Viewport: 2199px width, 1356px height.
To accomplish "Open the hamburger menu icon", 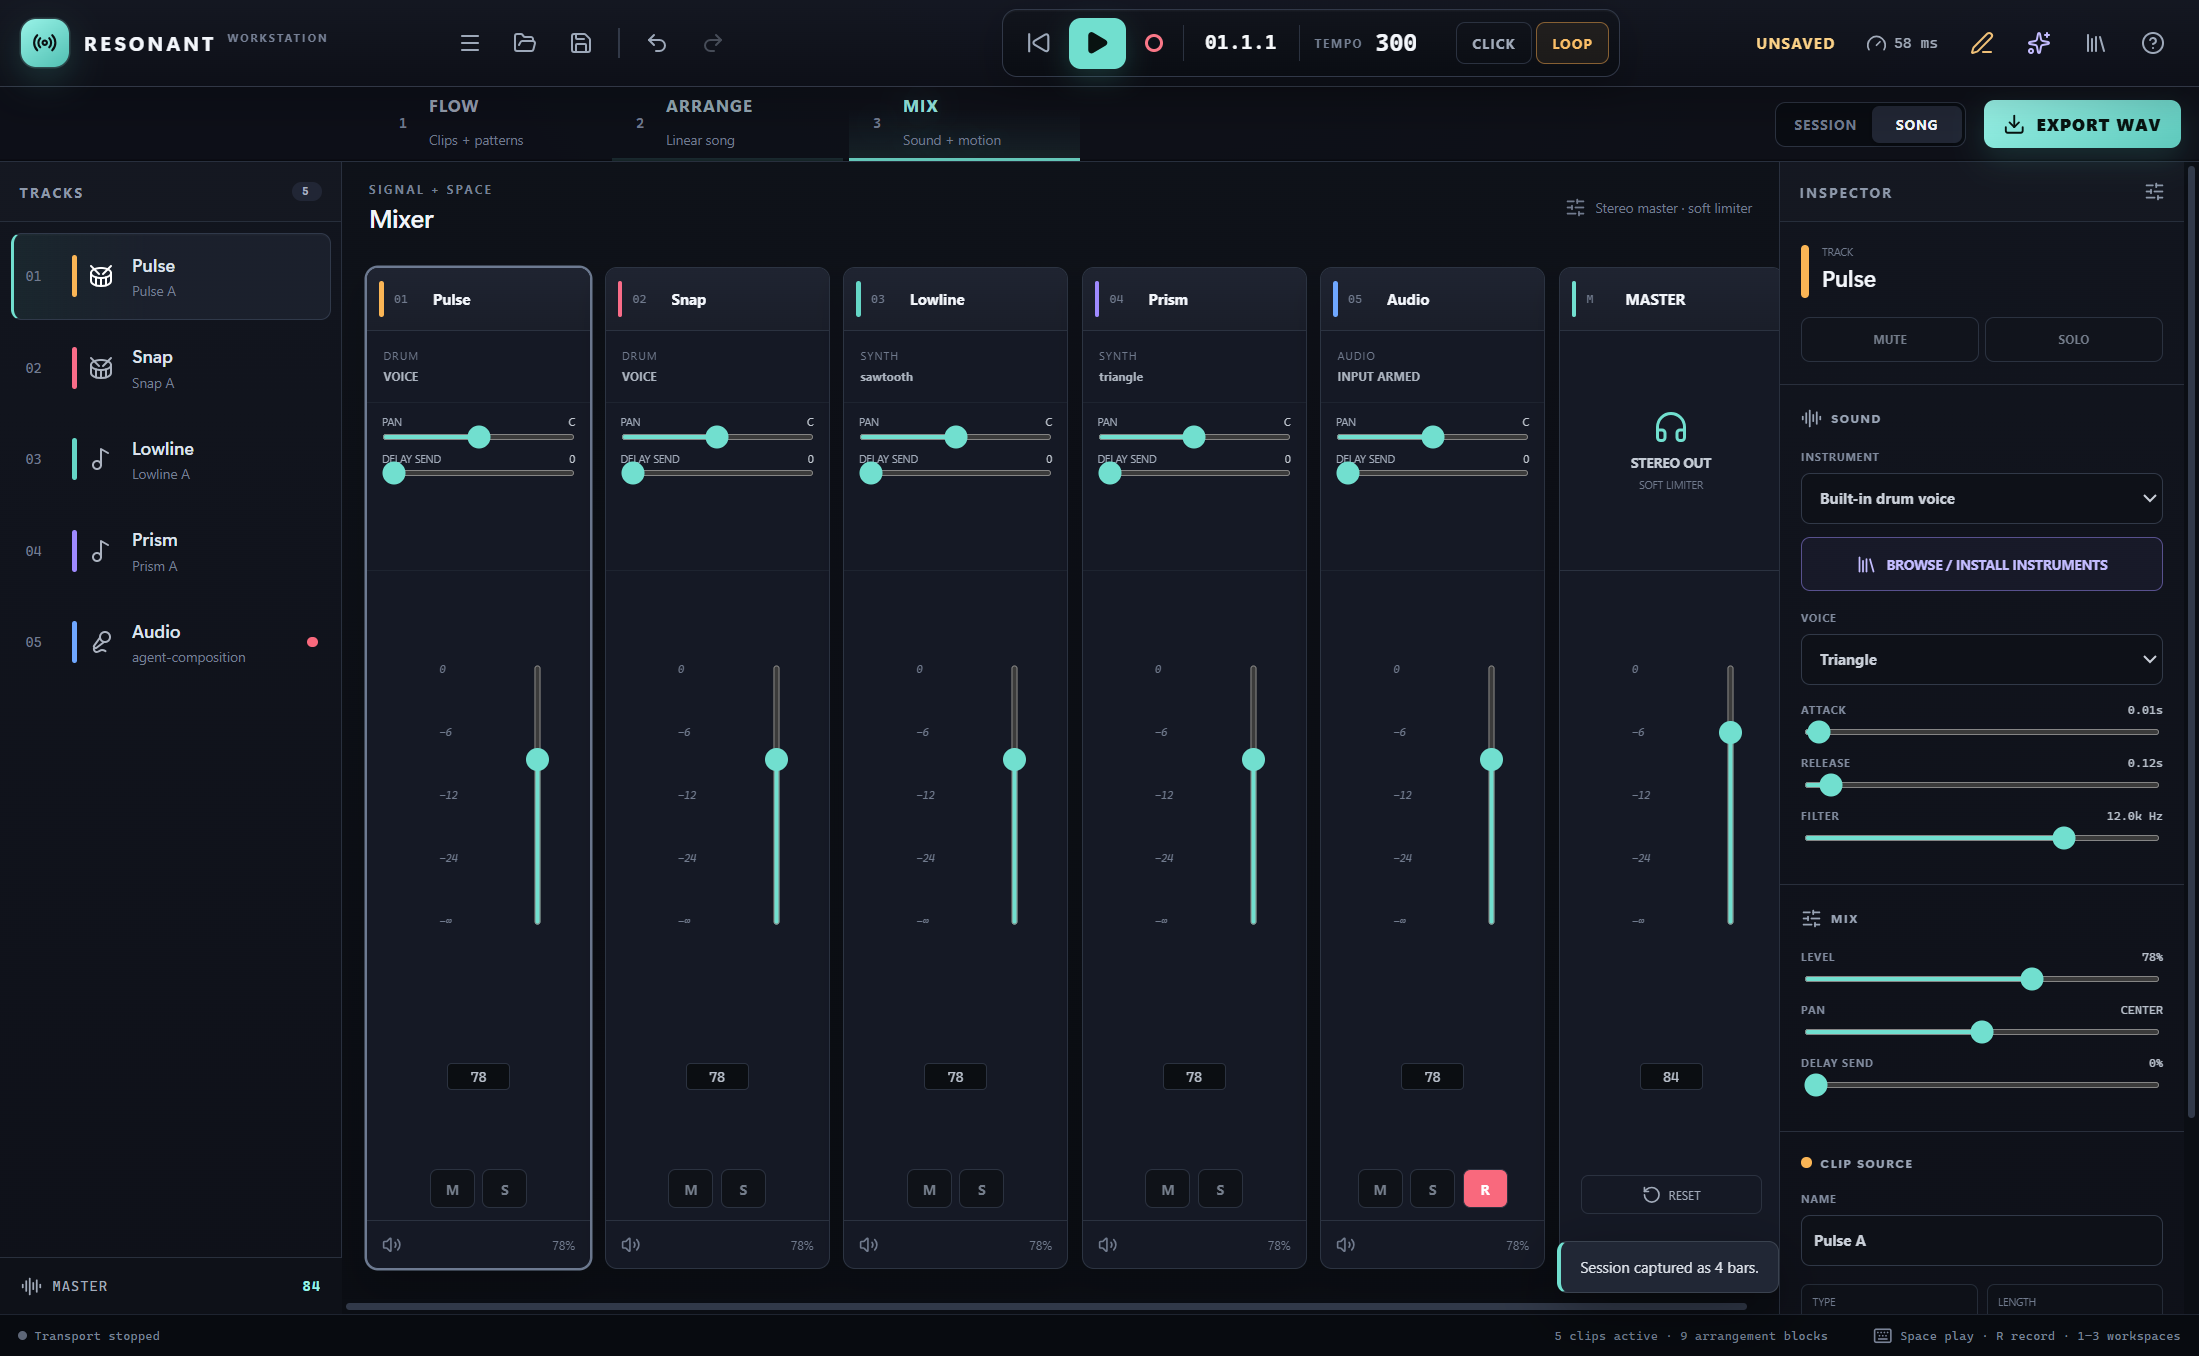I will (469, 43).
